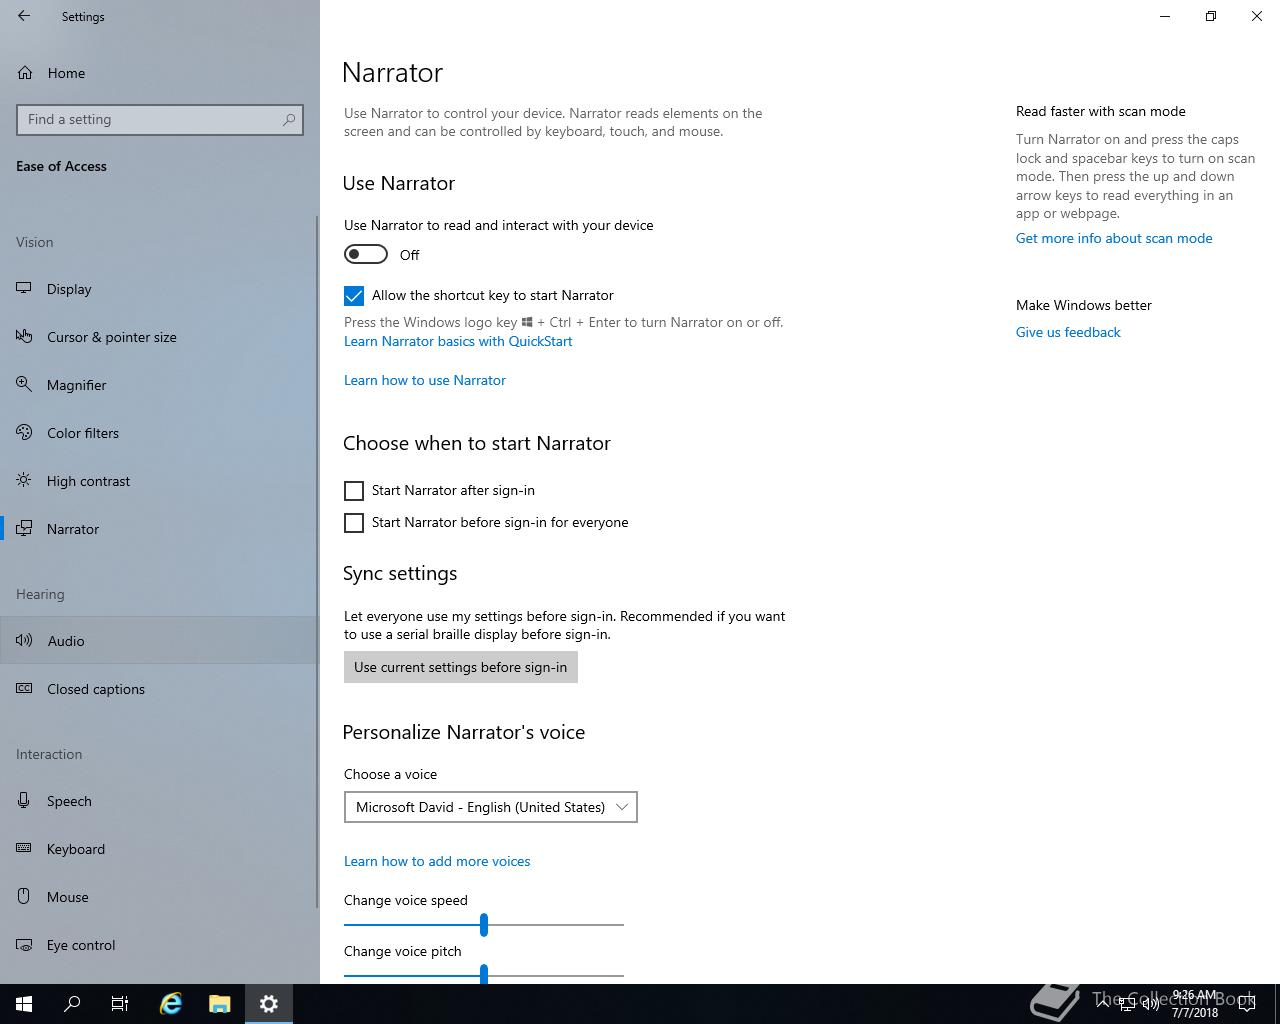Click the Narrator icon in sidebar

[25, 529]
